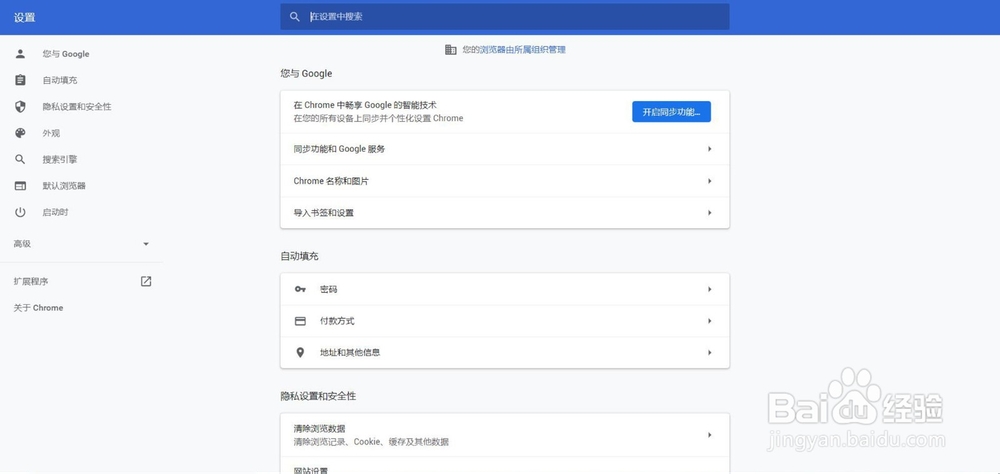Image resolution: width=1000 pixels, height=474 pixels.
Task: Click the shield icon for 隐私设置和安全性
Action: point(20,107)
